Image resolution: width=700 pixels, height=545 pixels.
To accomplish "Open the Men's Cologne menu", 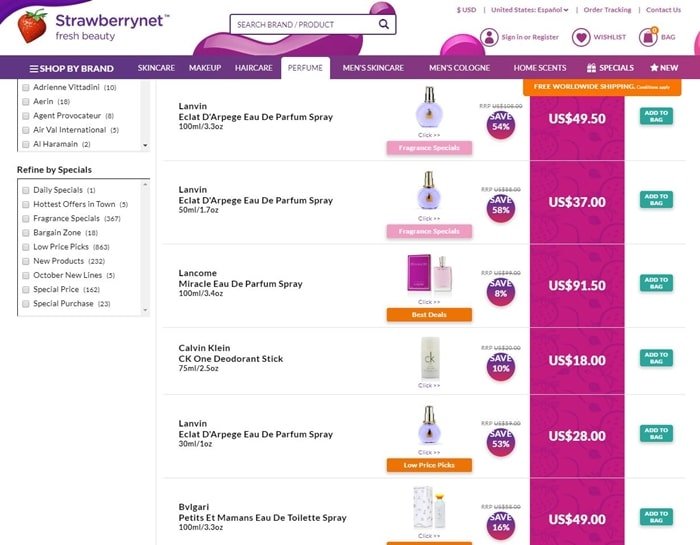I will click(x=459, y=68).
